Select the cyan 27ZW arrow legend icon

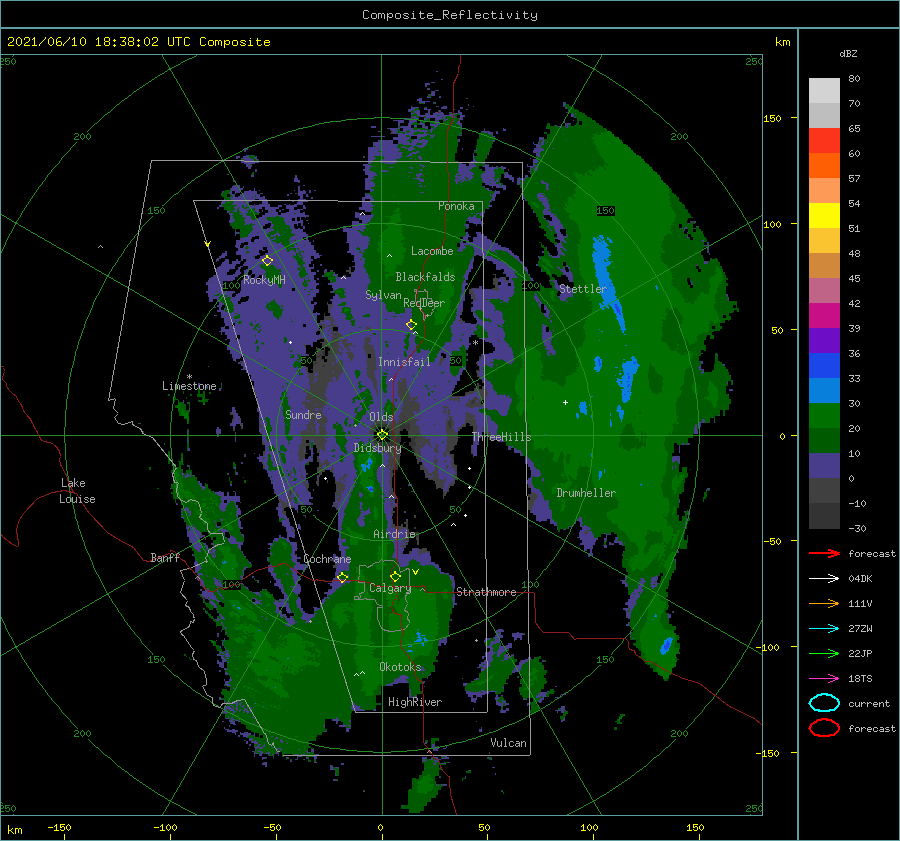(x=824, y=629)
